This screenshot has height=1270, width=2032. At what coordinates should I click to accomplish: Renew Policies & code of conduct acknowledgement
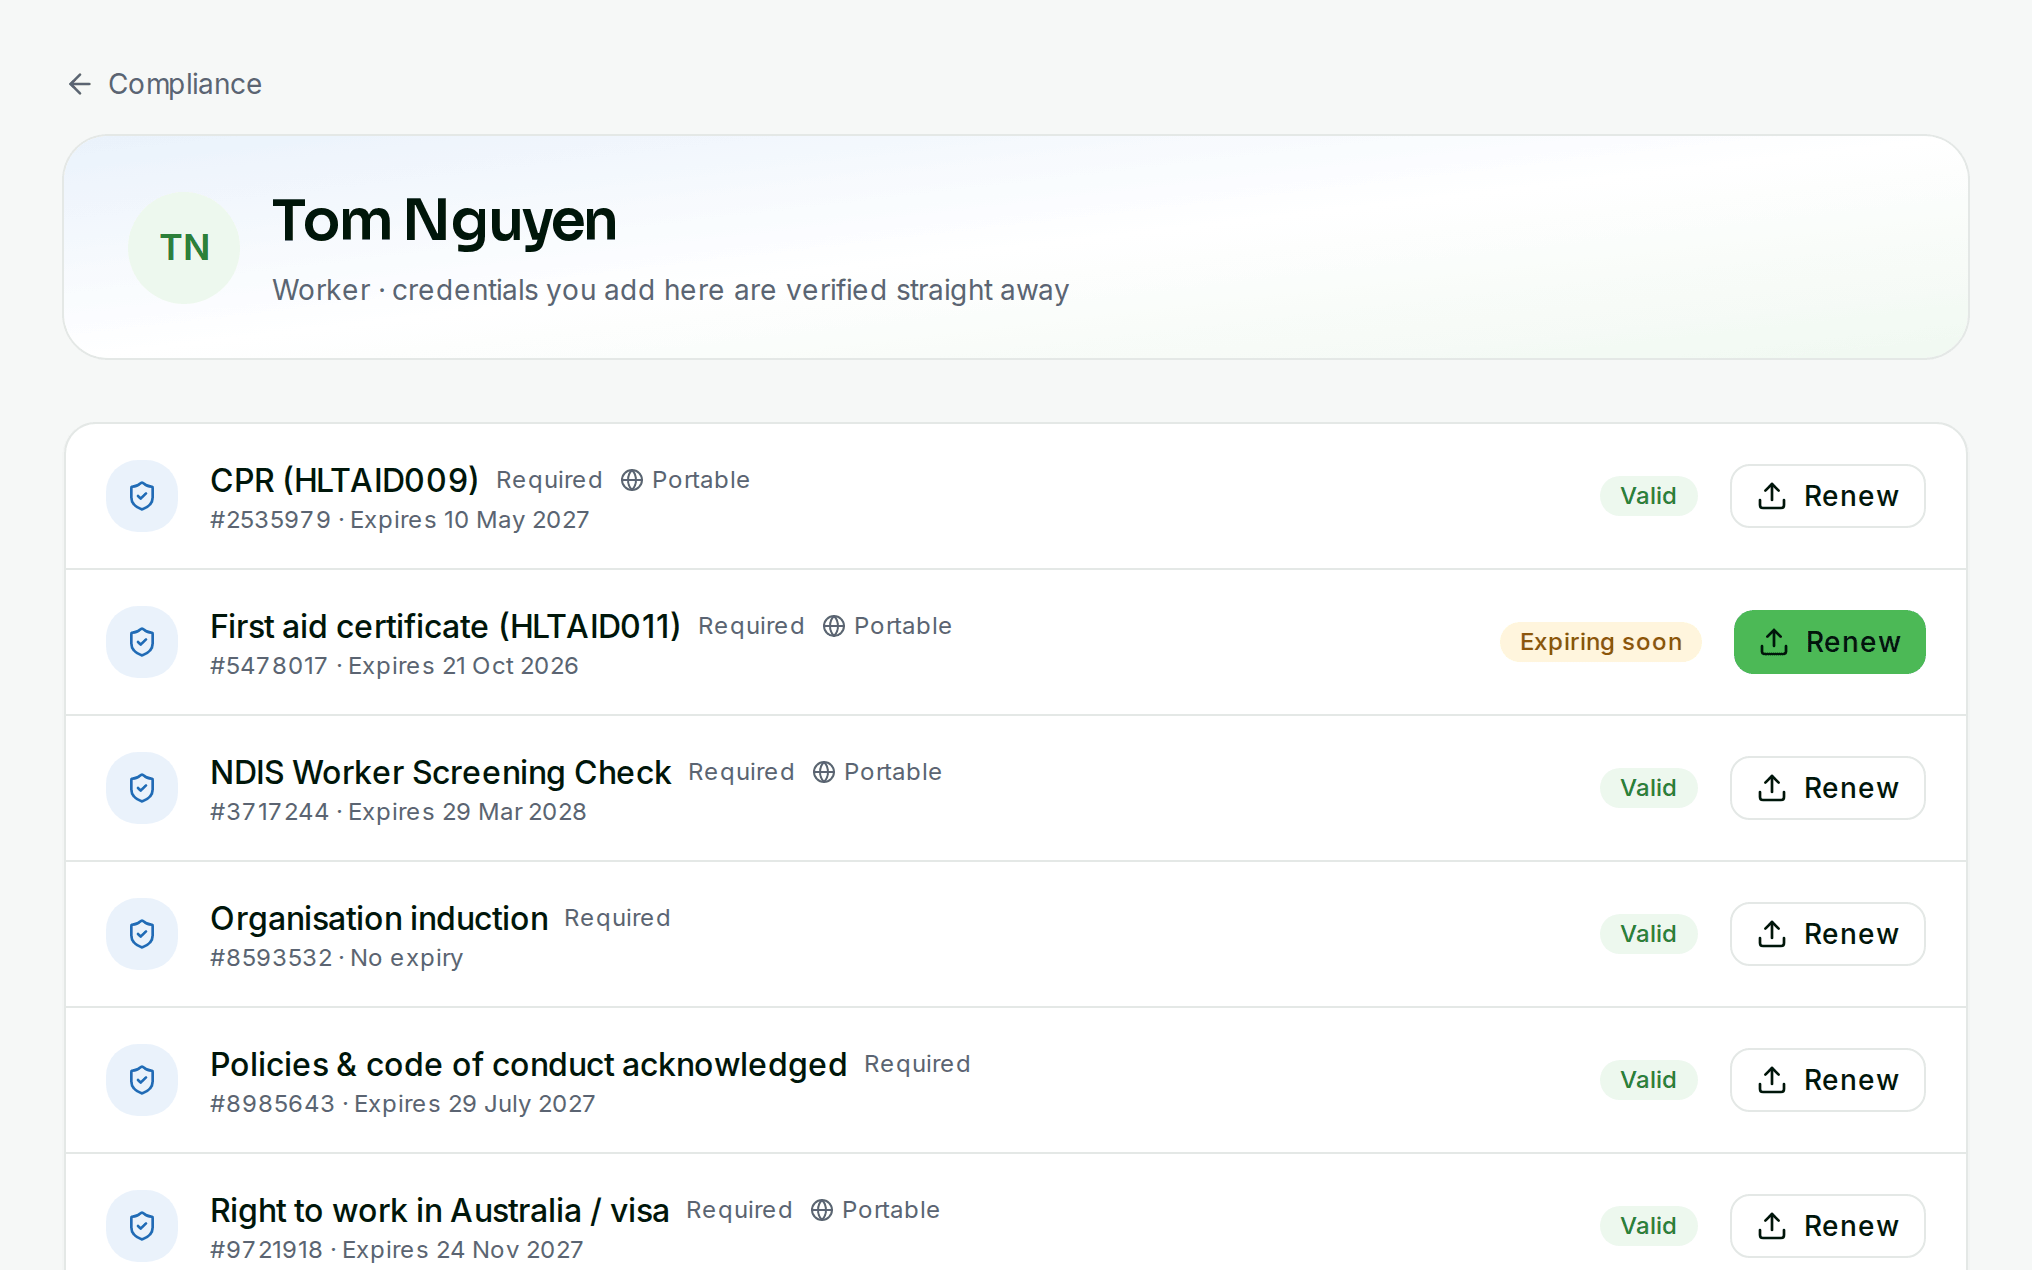1828,1080
